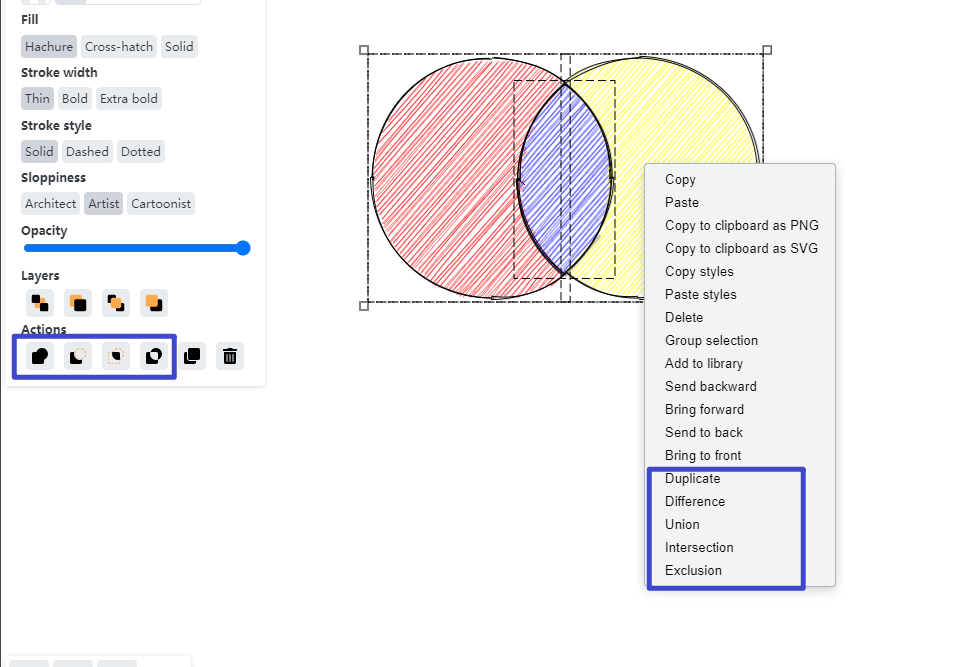Select Add to library option
The height and width of the screenshot is (667, 956).
point(702,363)
